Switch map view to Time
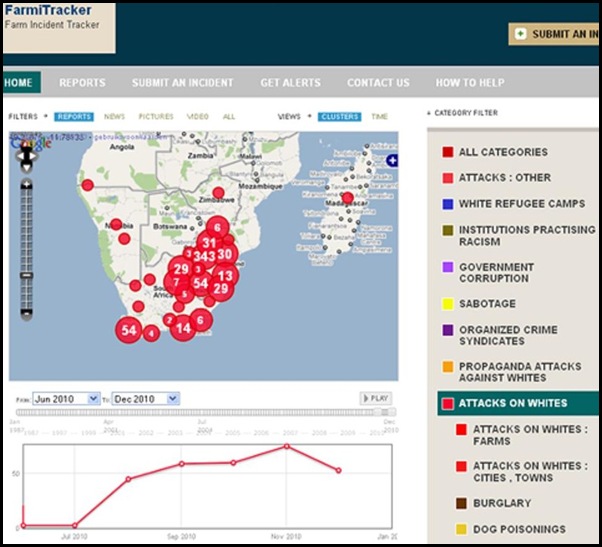Image resolution: width=602 pixels, height=547 pixels. (380, 117)
